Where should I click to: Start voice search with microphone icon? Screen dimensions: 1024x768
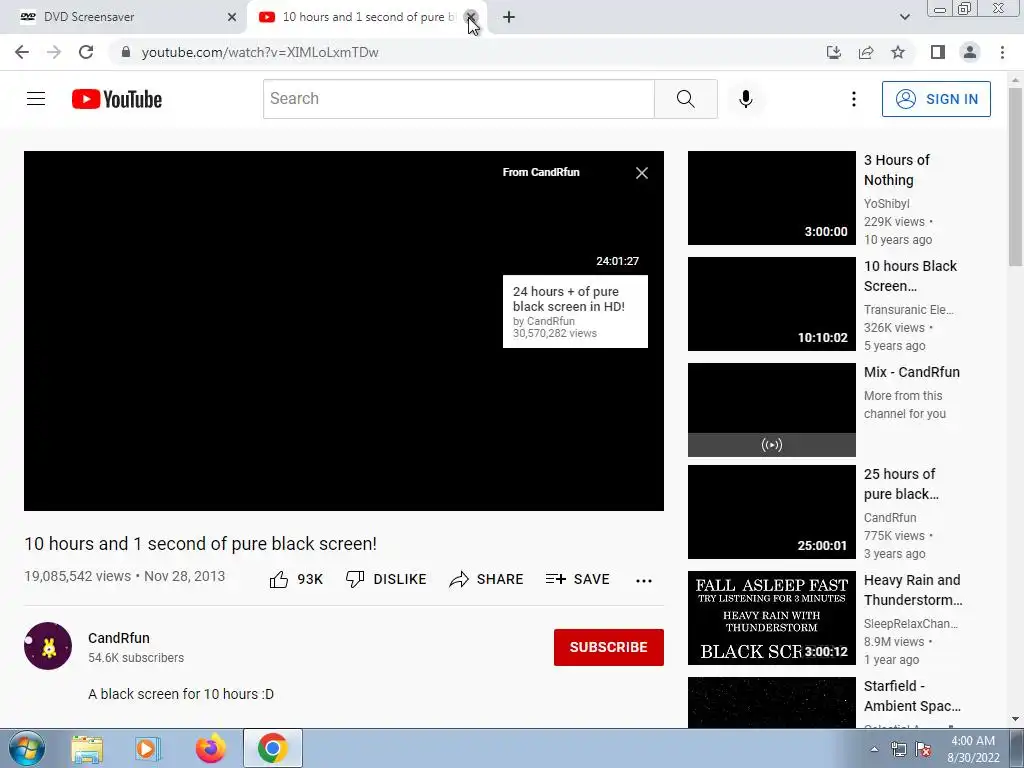pyautogui.click(x=746, y=99)
